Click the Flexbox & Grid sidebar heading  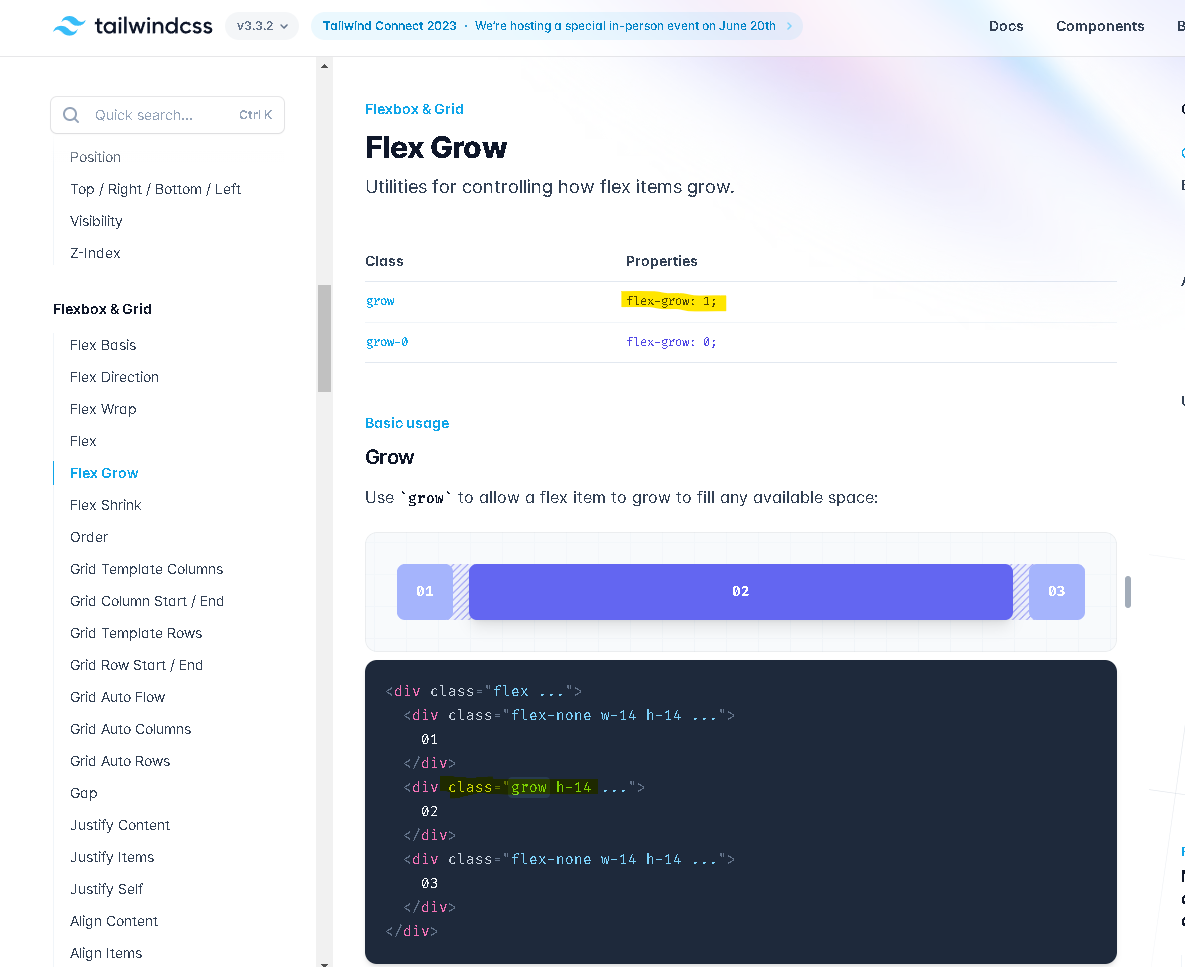102,309
